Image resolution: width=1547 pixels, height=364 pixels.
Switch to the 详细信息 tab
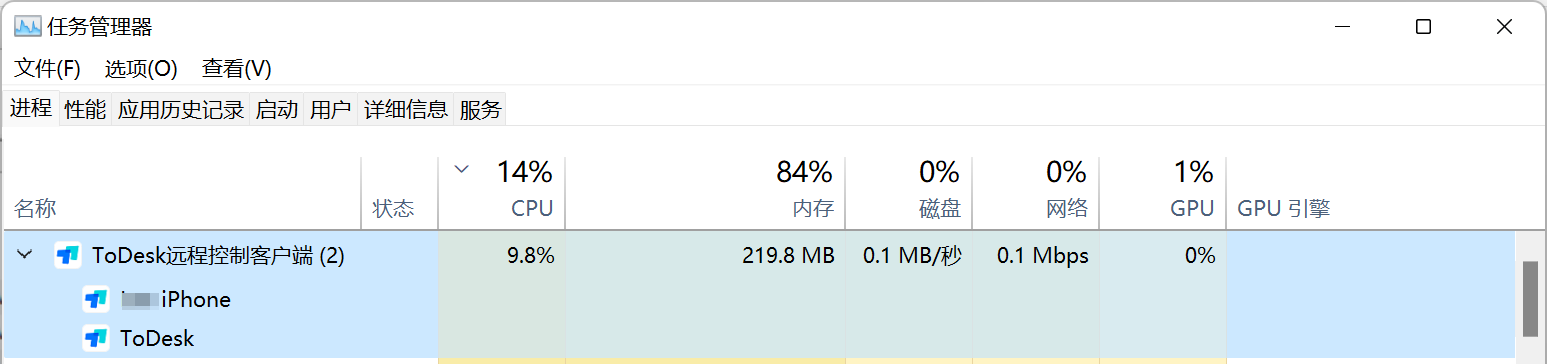click(x=406, y=110)
